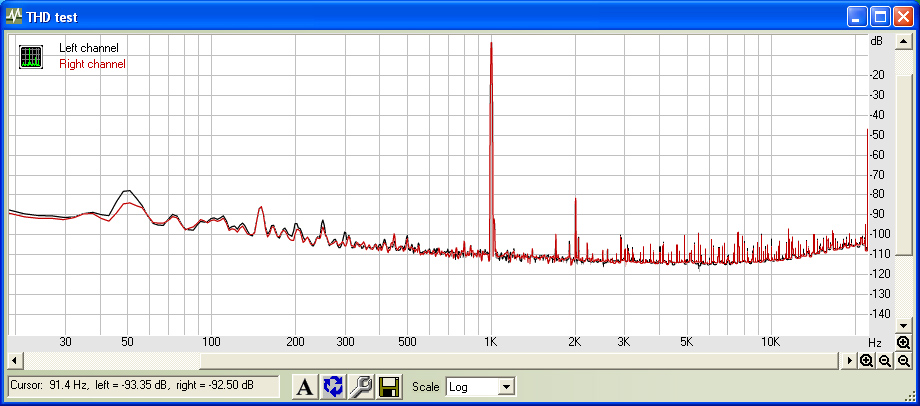Save the graph using the floppy disk icon
Screen dimensions: 920x406
[x=387, y=386]
